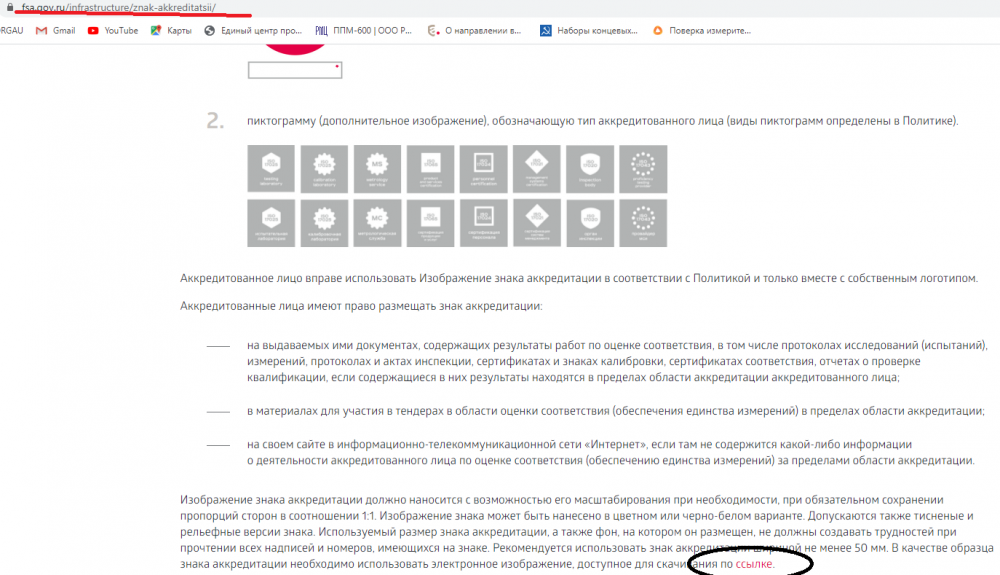The width and height of the screenshot is (1000, 575).
Task: Click the ISO 17025 testing laboratory pictogram
Action: click(x=271, y=169)
